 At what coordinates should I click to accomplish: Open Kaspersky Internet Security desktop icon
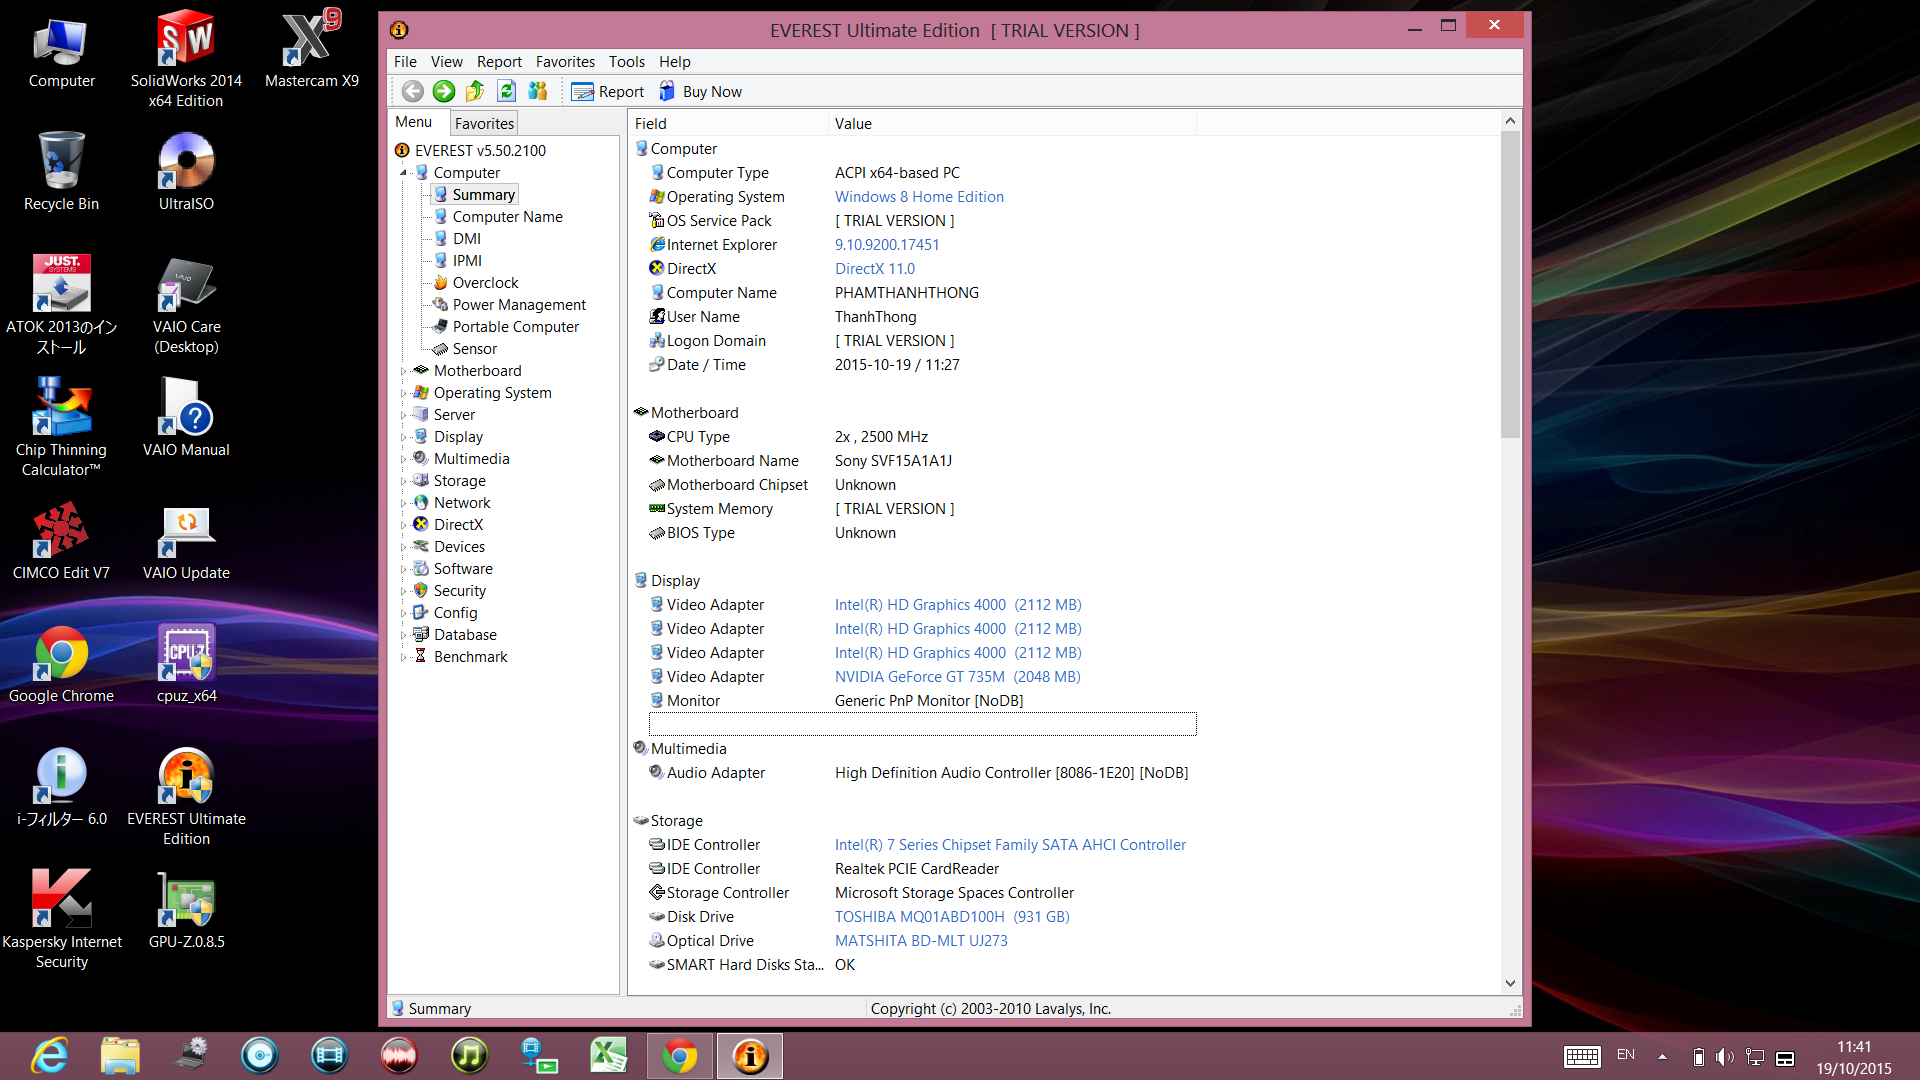[62, 920]
